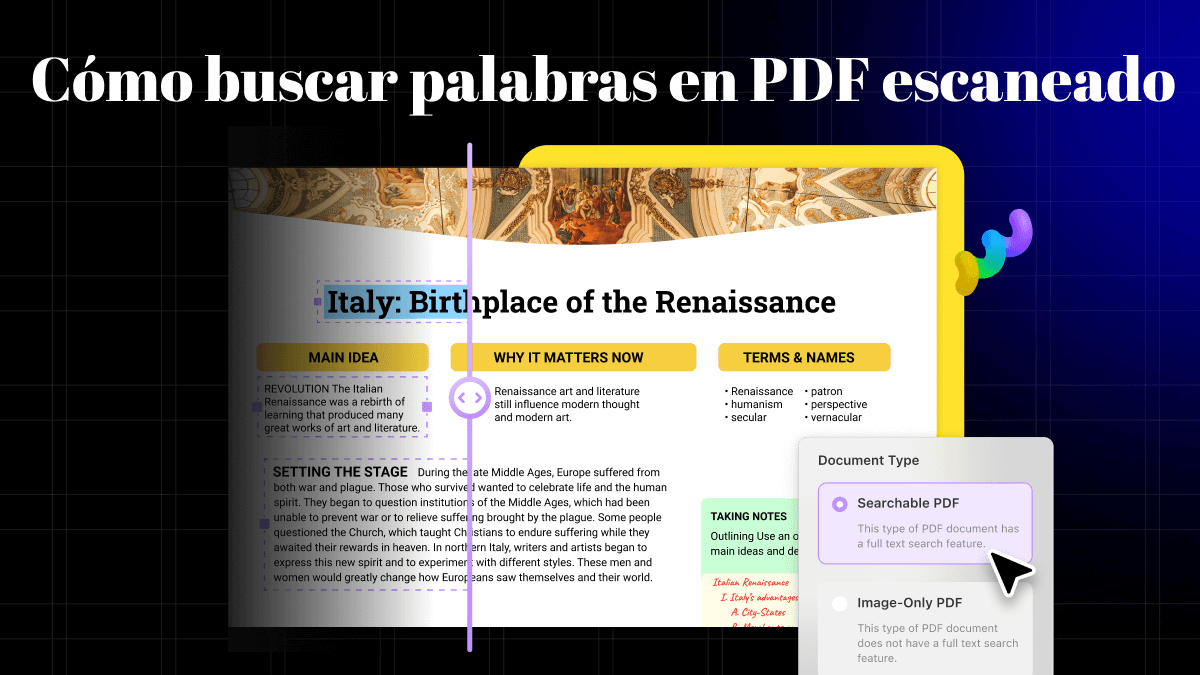The width and height of the screenshot is (1200, 675).
Task: Select the purple handle left of the title
Action: coord(320,302)
